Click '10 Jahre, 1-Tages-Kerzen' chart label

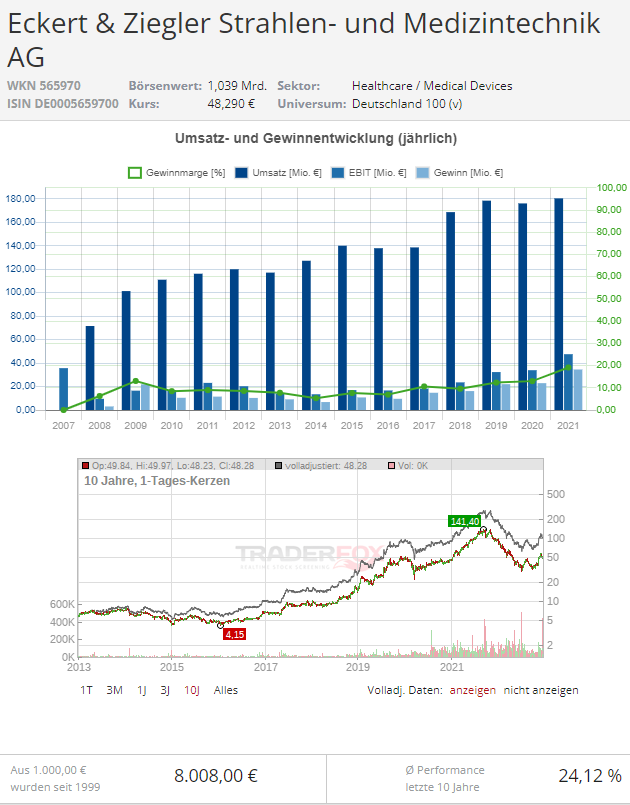(157, 481)
